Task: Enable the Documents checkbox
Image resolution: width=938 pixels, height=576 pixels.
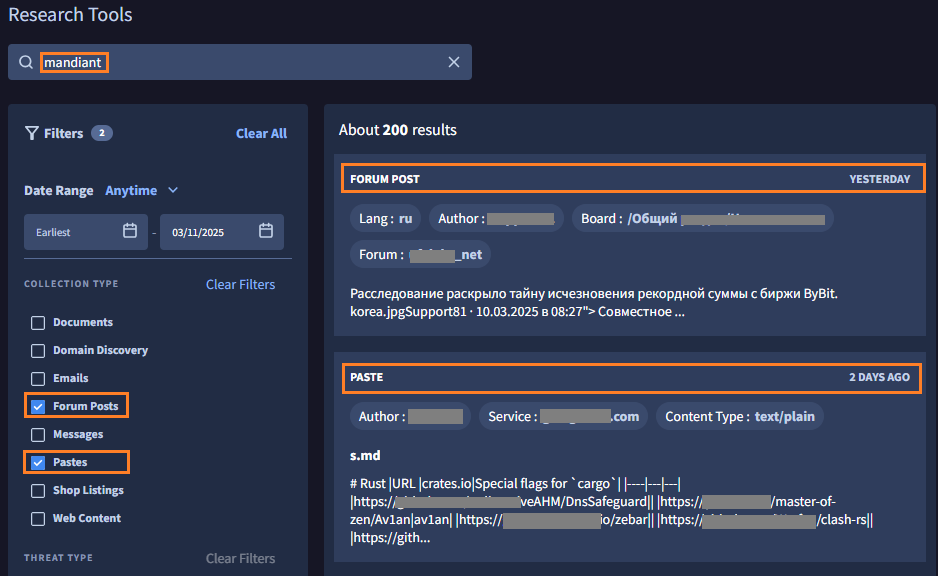Action: (38, 323)
